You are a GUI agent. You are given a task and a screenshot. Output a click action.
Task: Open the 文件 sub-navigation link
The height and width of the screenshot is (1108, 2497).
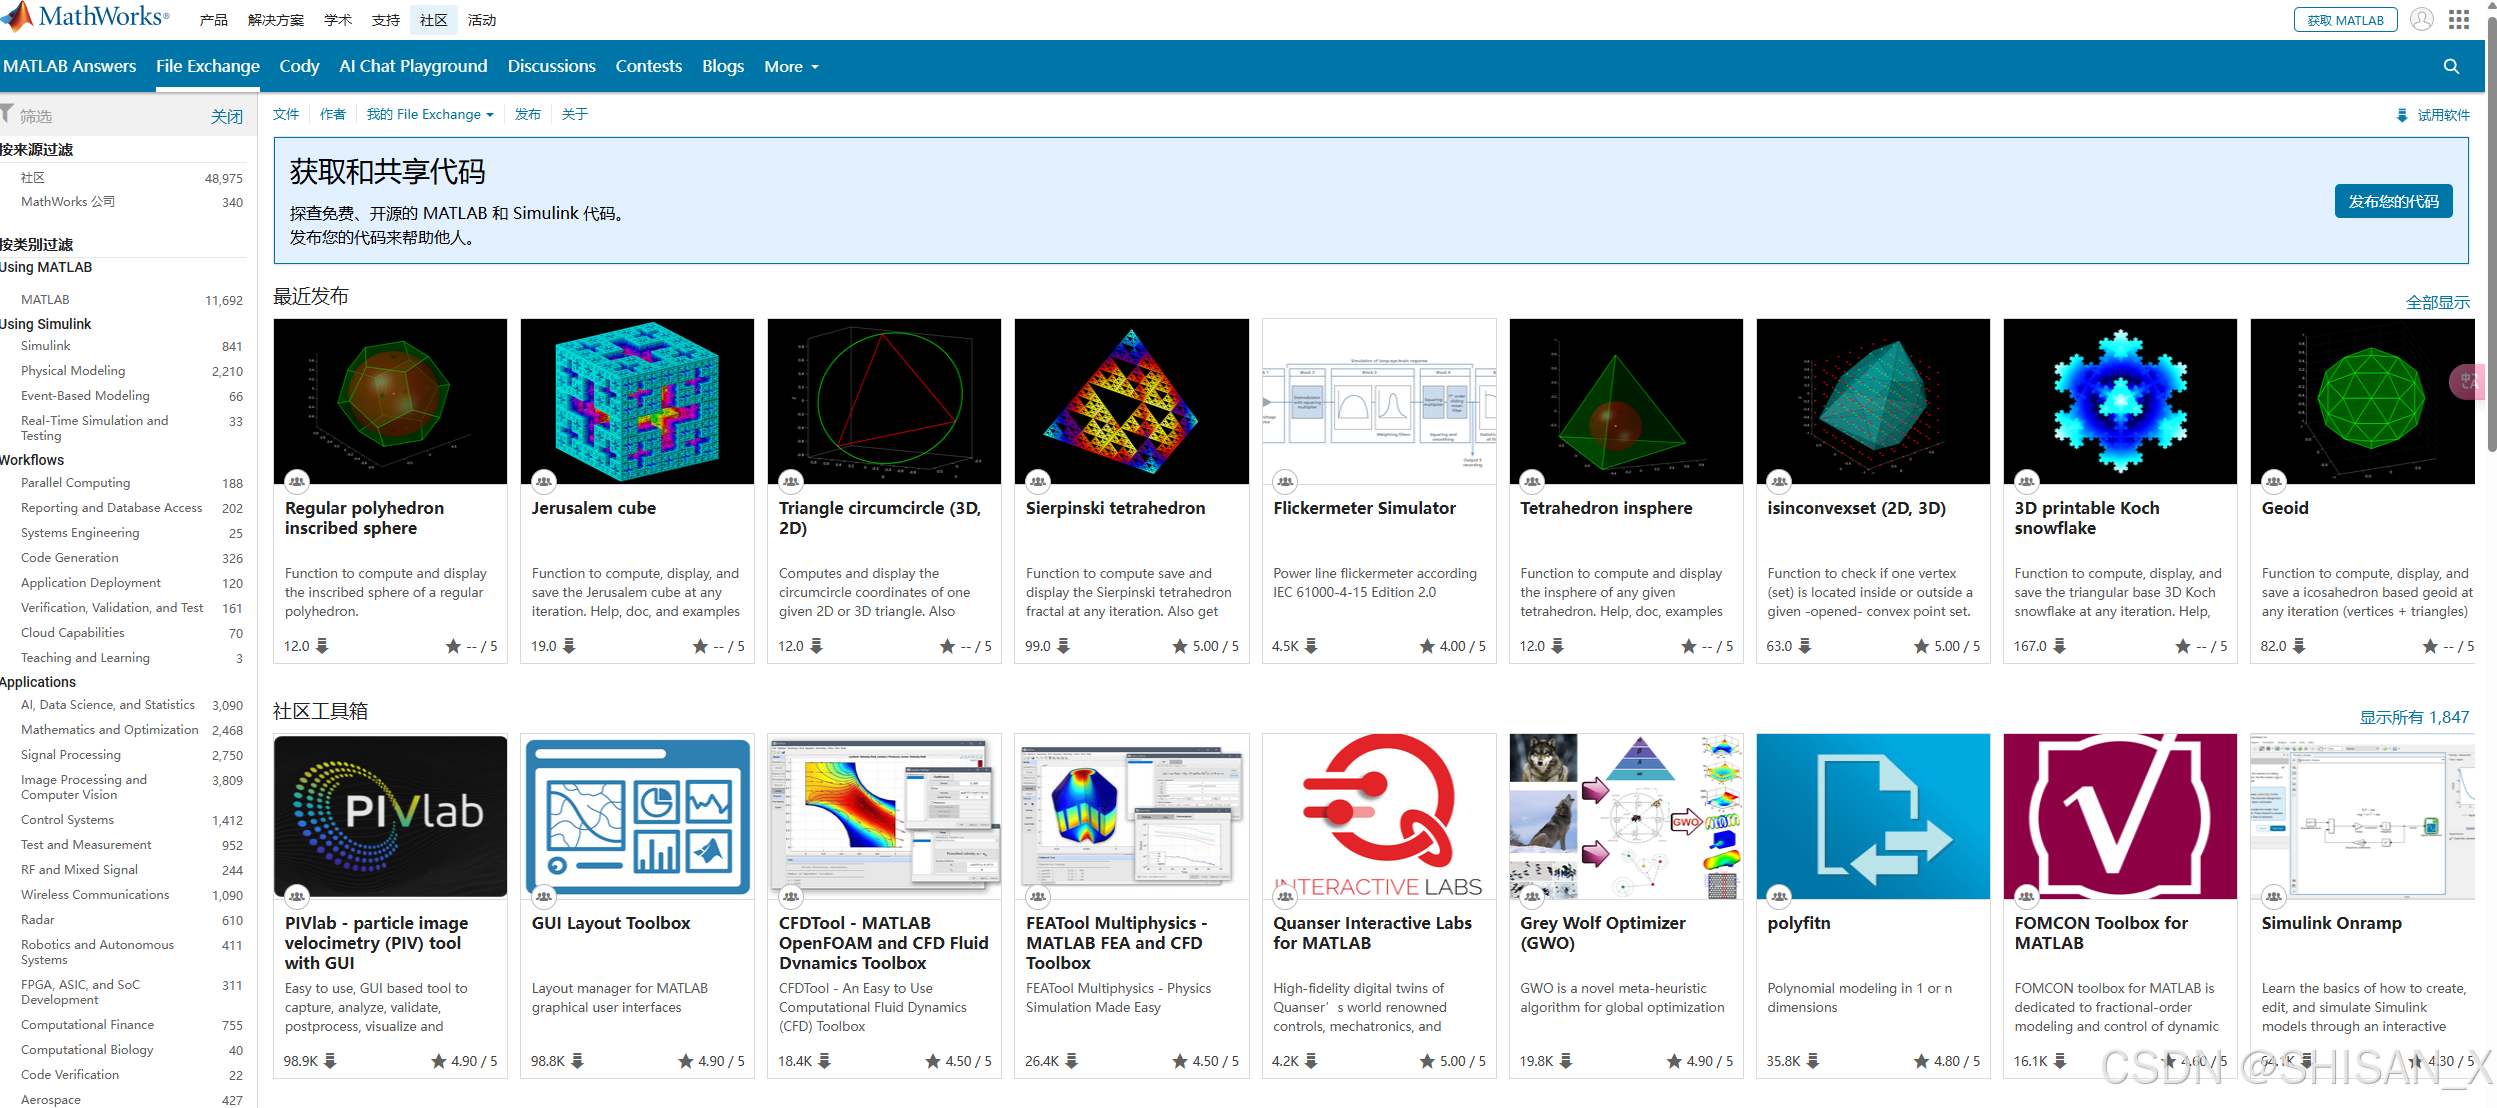coord(286,114)
